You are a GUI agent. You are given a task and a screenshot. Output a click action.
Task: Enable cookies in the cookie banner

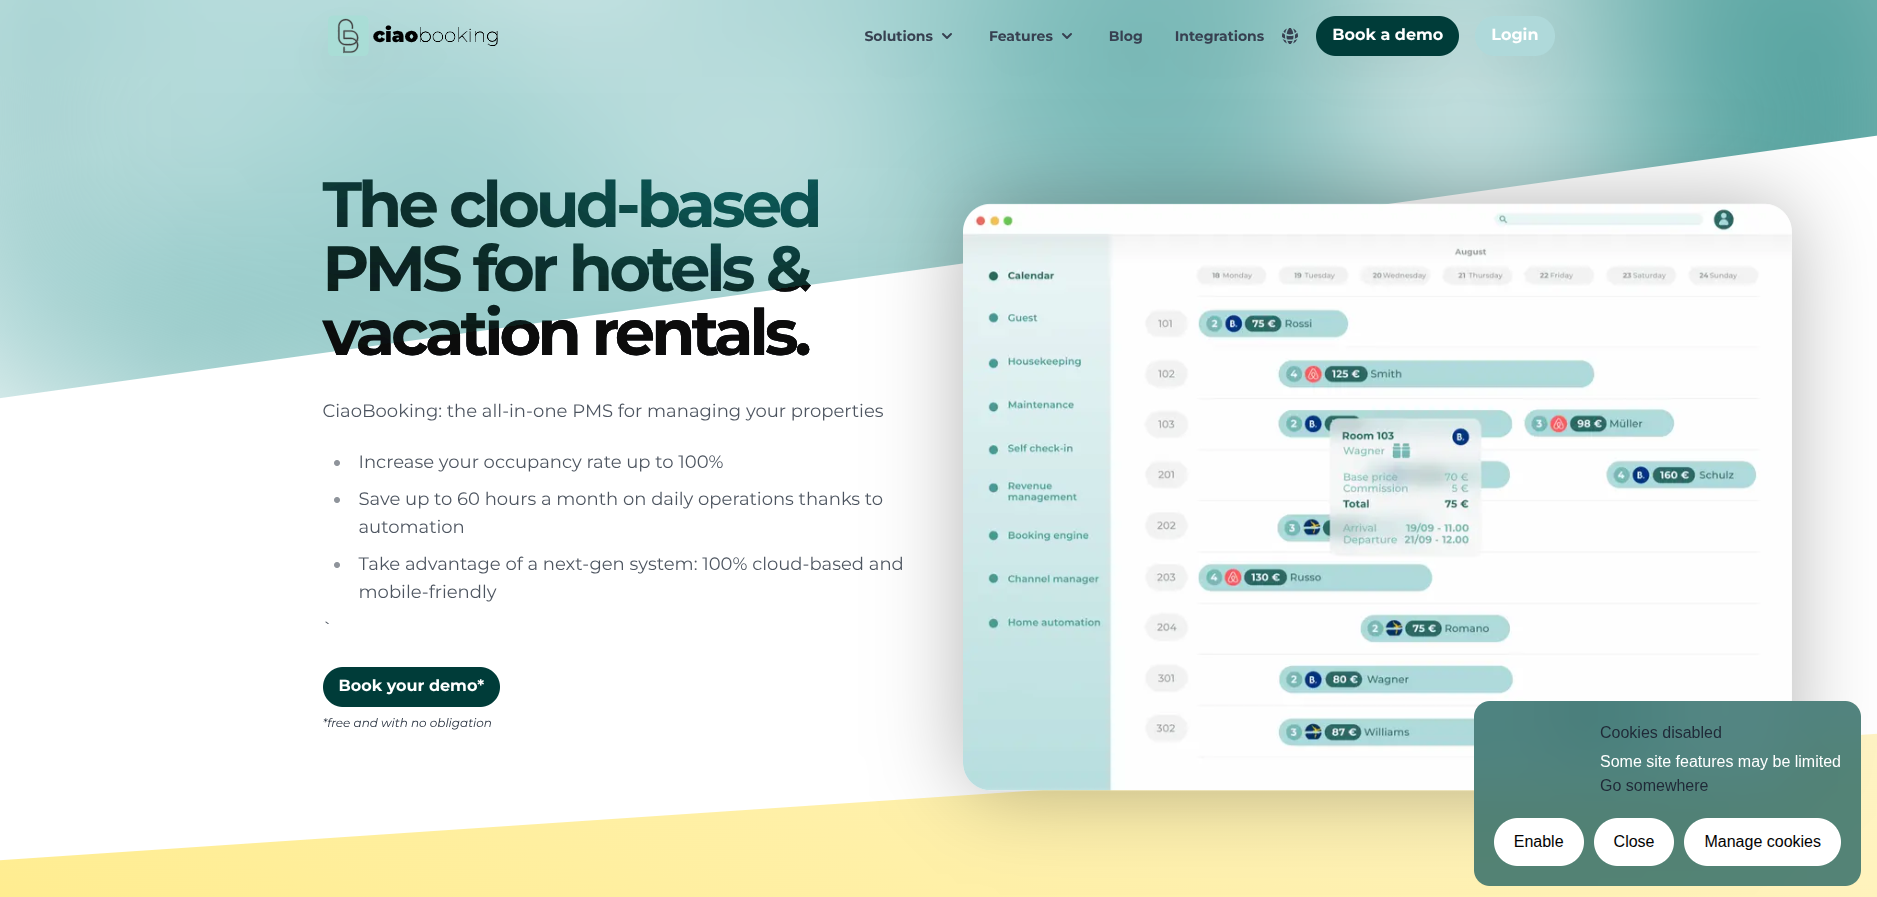1538,842
